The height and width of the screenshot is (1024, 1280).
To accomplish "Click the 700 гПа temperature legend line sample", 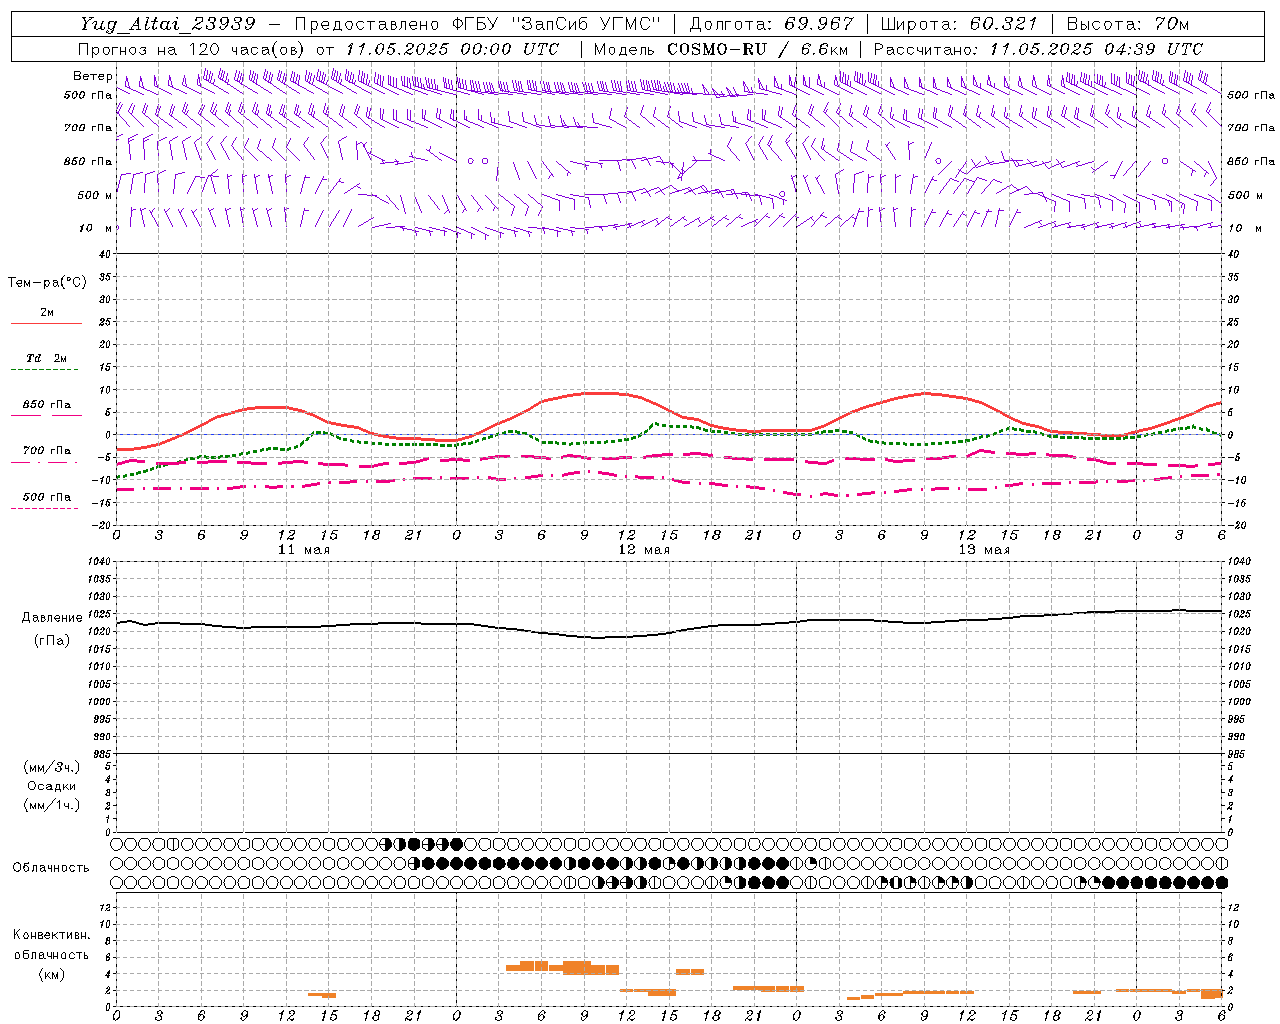I will click(x=46, y=463).
